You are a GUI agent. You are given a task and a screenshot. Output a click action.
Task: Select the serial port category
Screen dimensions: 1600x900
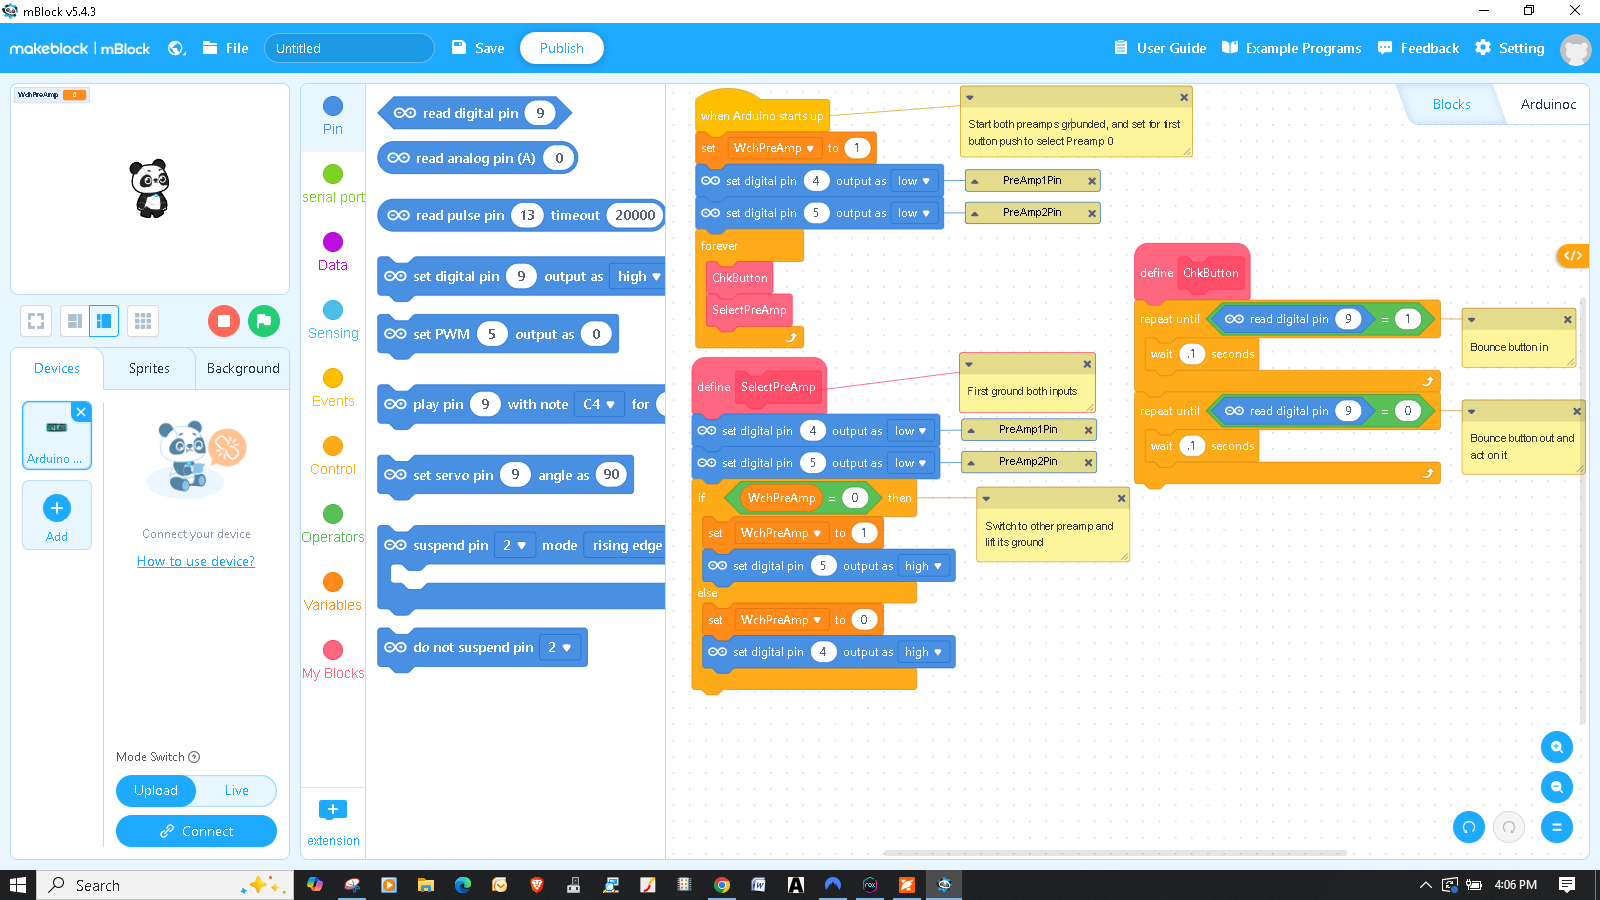click(x=333, y=184)
